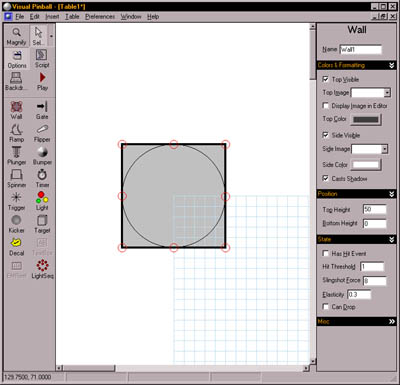Enable Display Image in Editor
This screenshot has width=400, height=385.
tap(326, 106)
